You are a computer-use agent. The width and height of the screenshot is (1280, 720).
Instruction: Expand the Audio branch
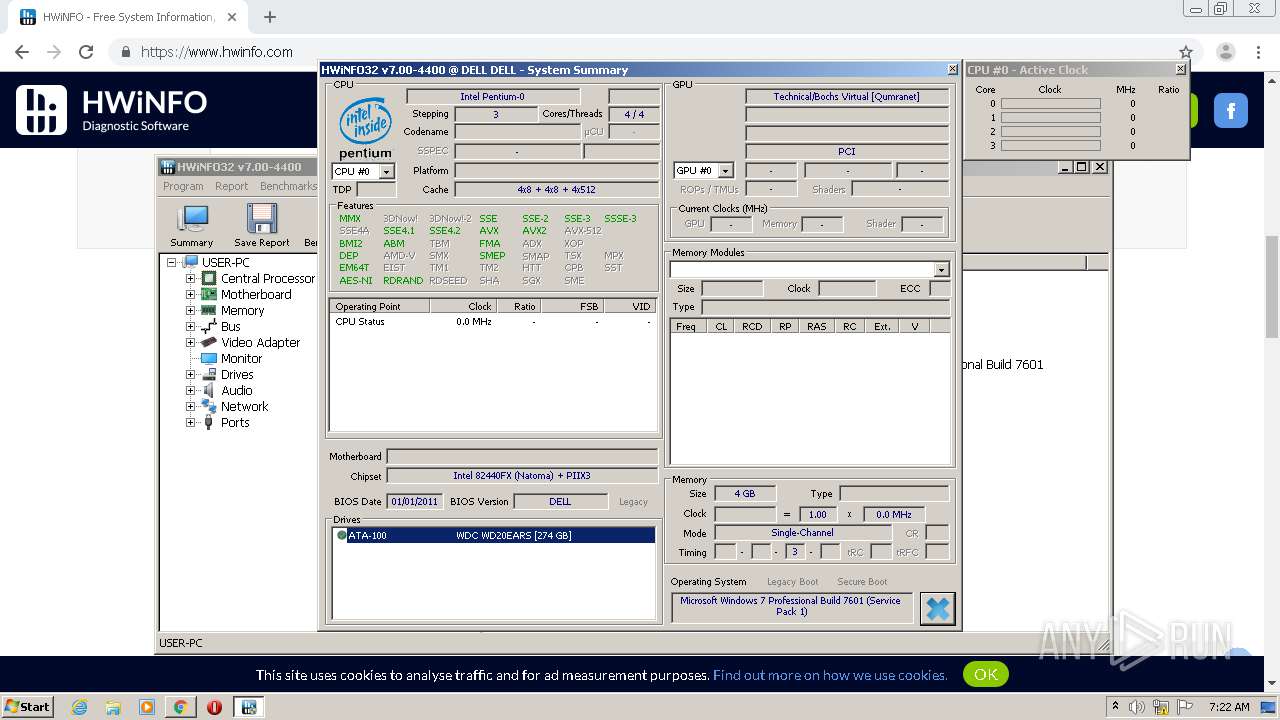[190, 390]
